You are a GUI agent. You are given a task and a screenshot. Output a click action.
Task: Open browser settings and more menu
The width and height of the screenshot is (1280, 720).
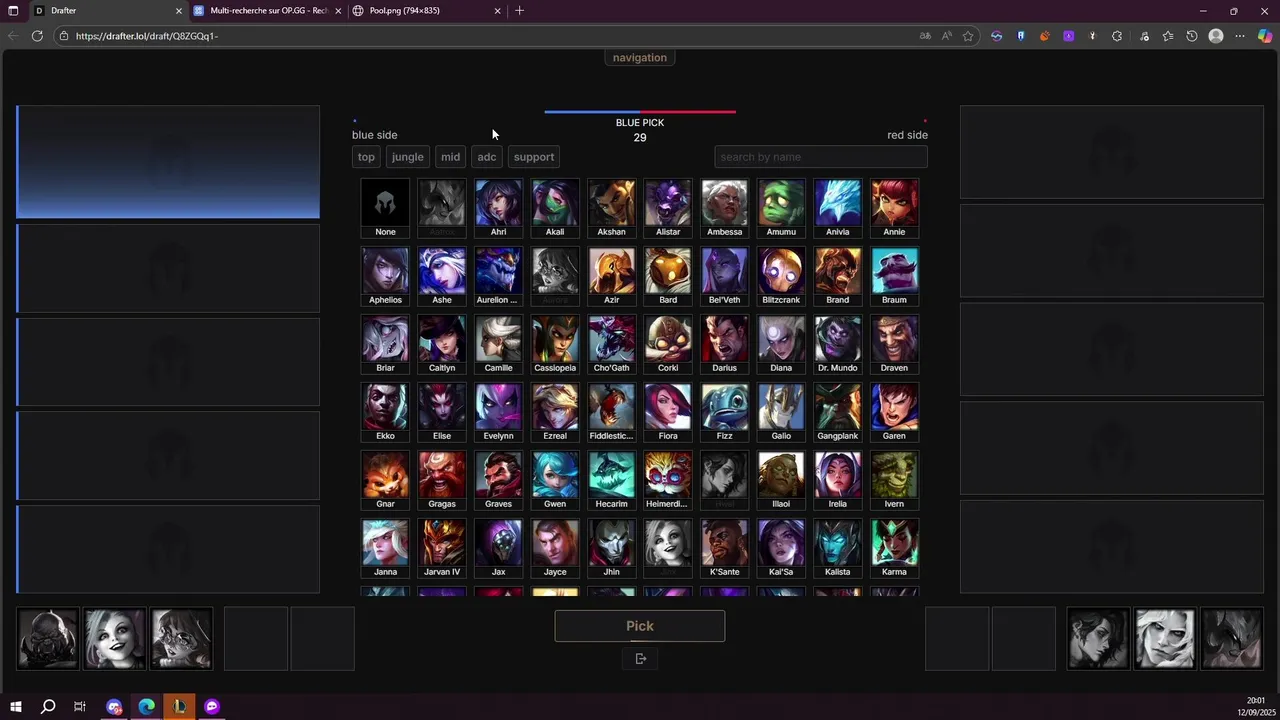coord(1240,36)
